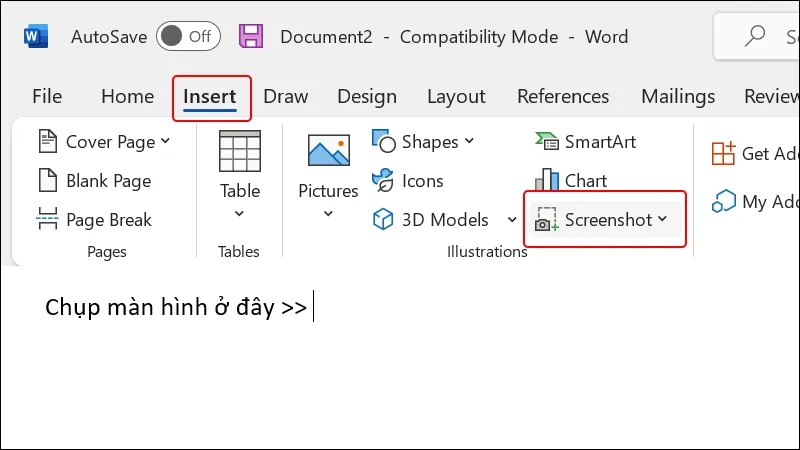Click the Illustrations group label

click(487, 252)
